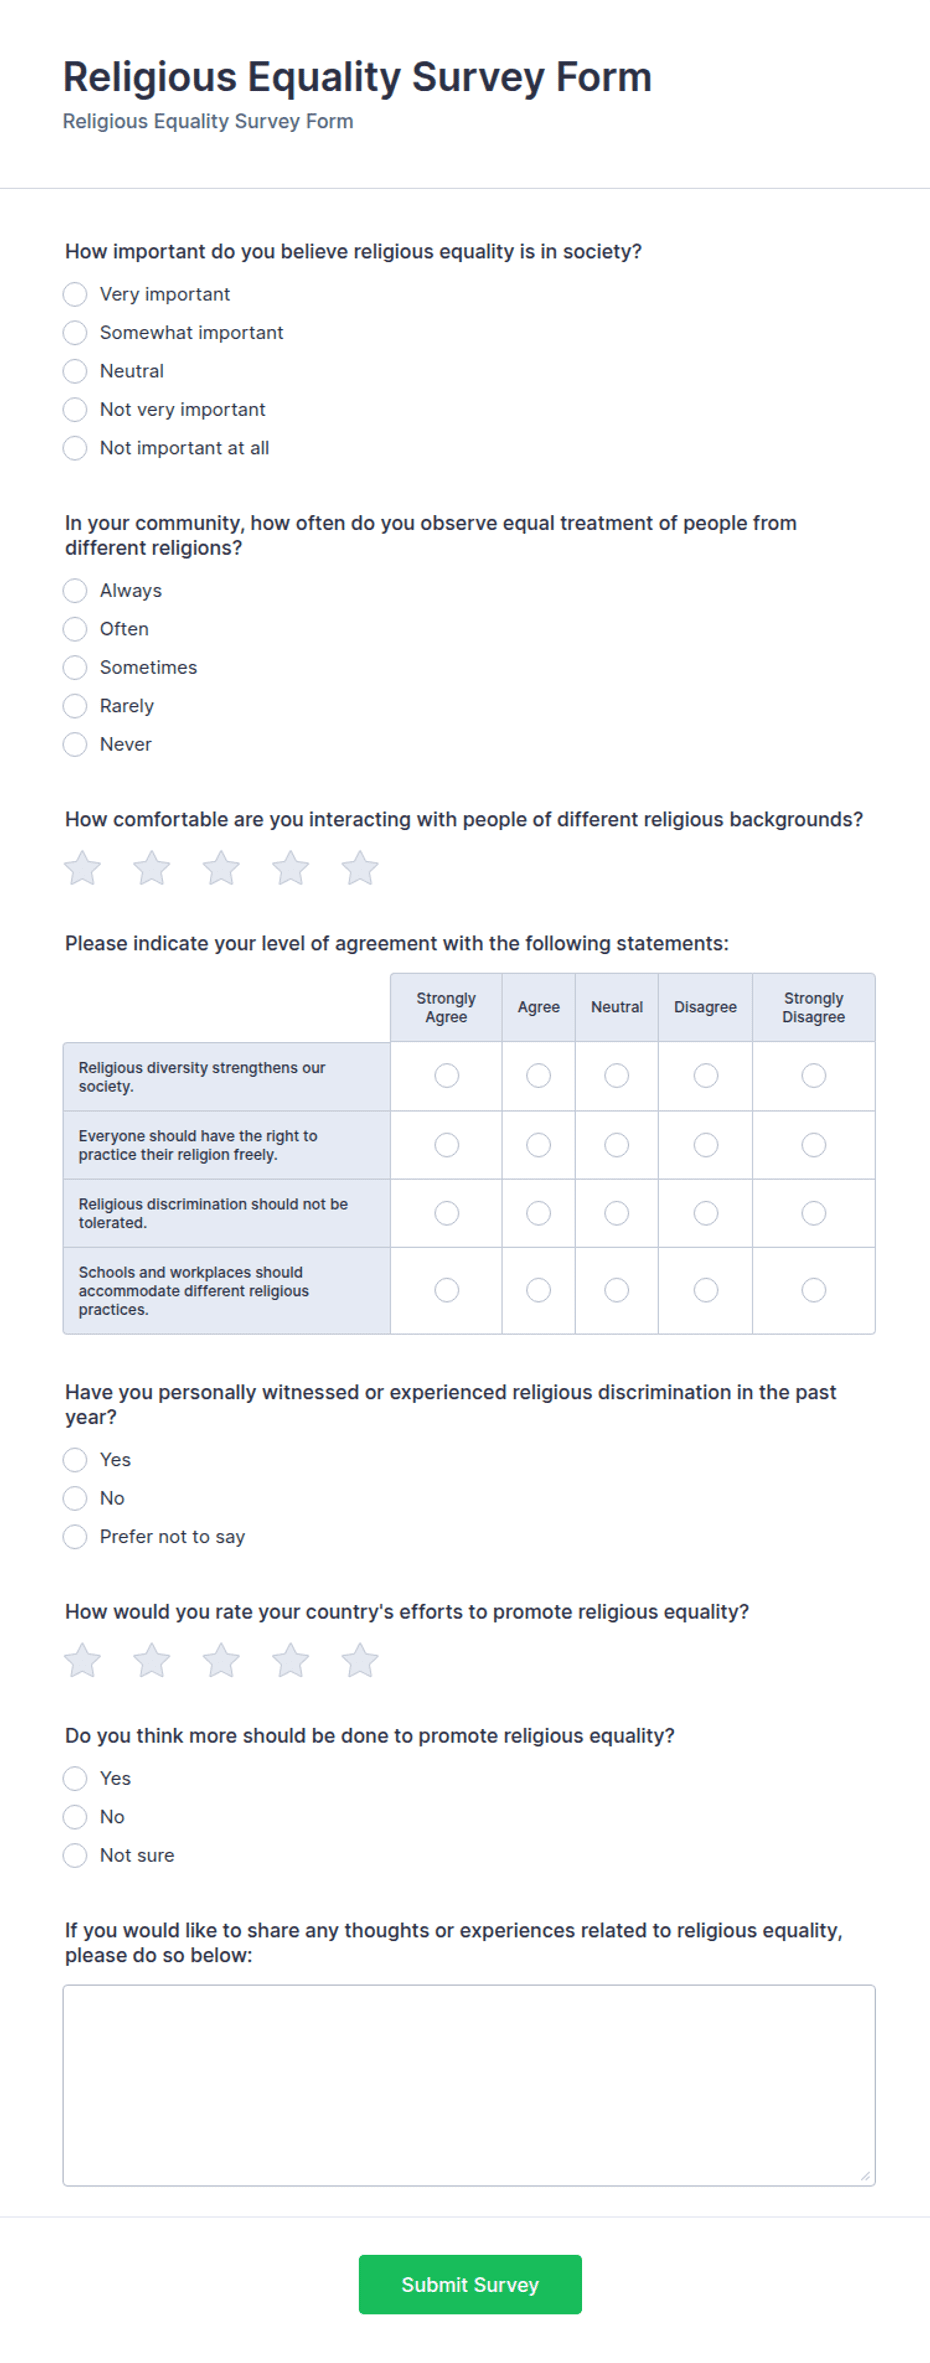Select the third star for comfort interacting
Screen dimensions: 930x2363
tap(221, 868)
